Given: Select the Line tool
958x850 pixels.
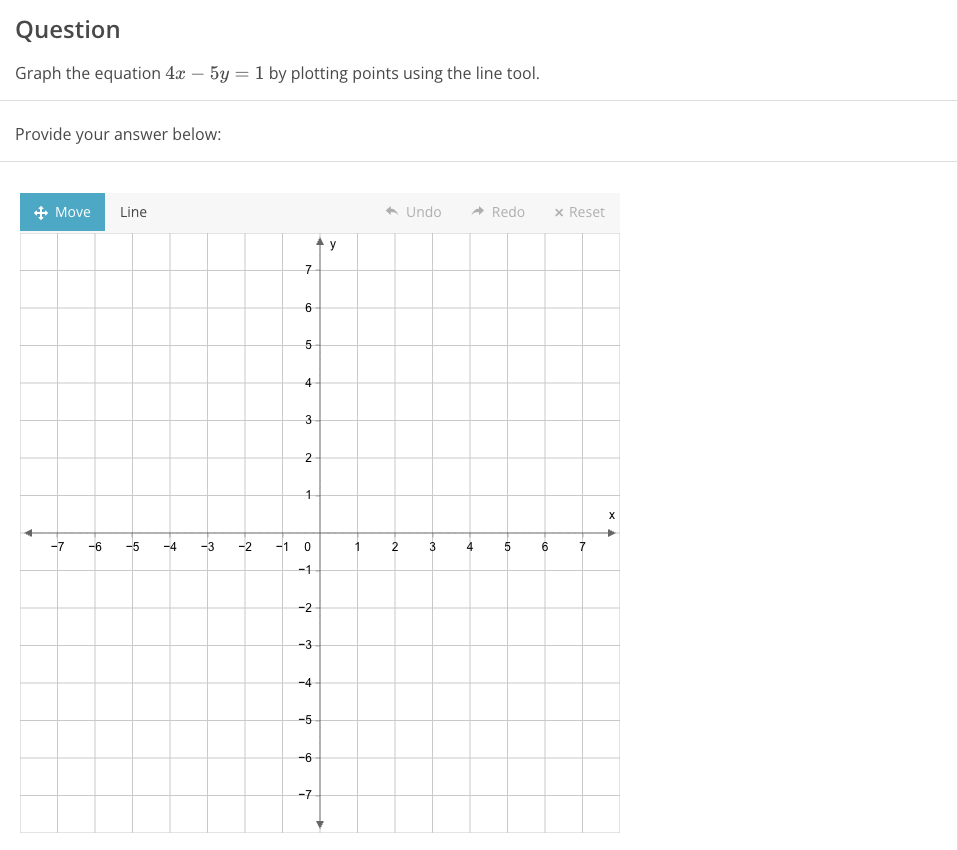Looking at the screenshot, I should pos(133,211).
